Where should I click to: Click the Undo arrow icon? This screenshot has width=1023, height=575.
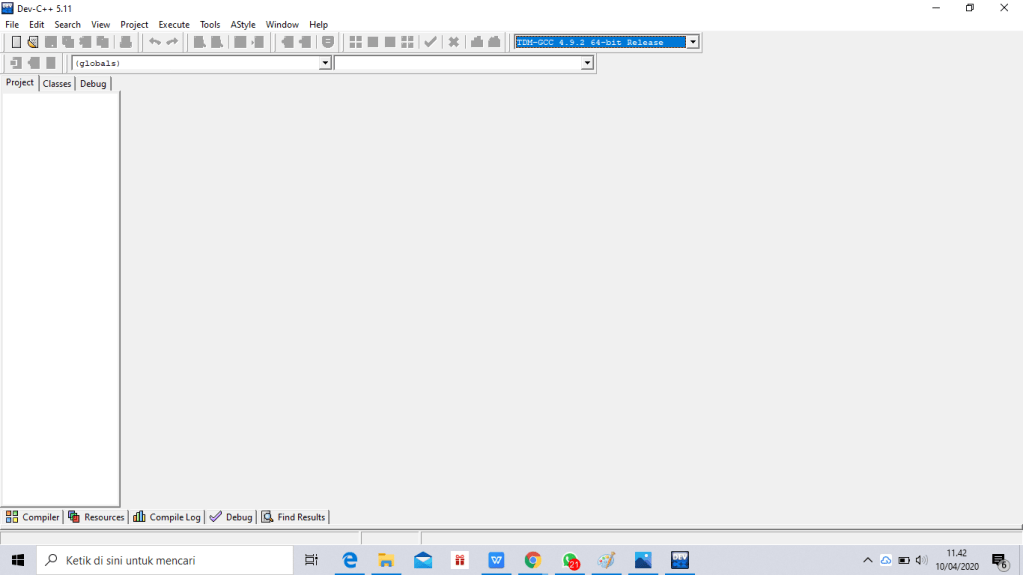click(x=155, y=42)
